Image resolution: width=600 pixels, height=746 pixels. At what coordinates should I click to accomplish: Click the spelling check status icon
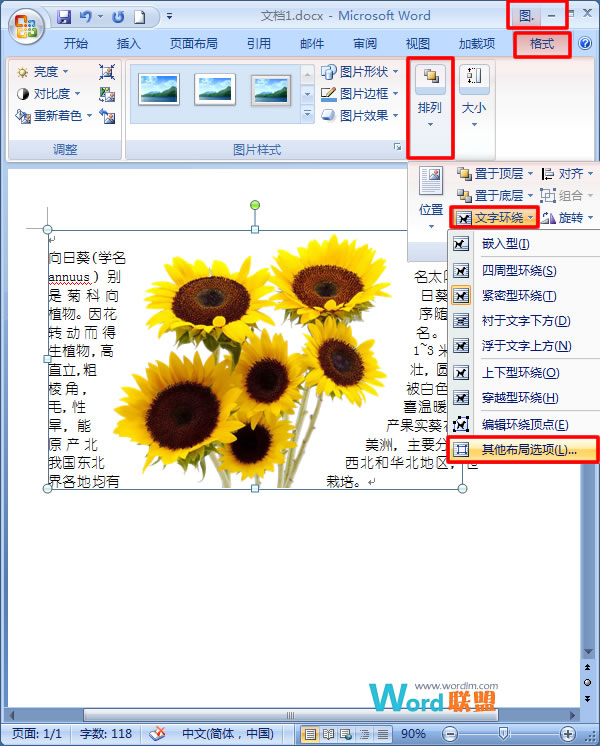[x=157, y=734]
